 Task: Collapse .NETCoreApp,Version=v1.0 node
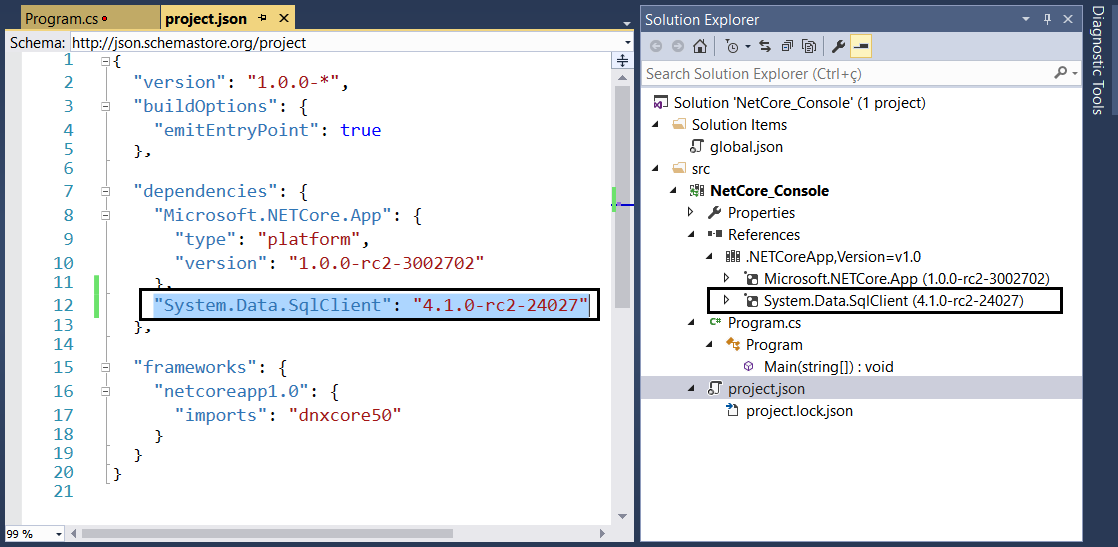point(709,257)
